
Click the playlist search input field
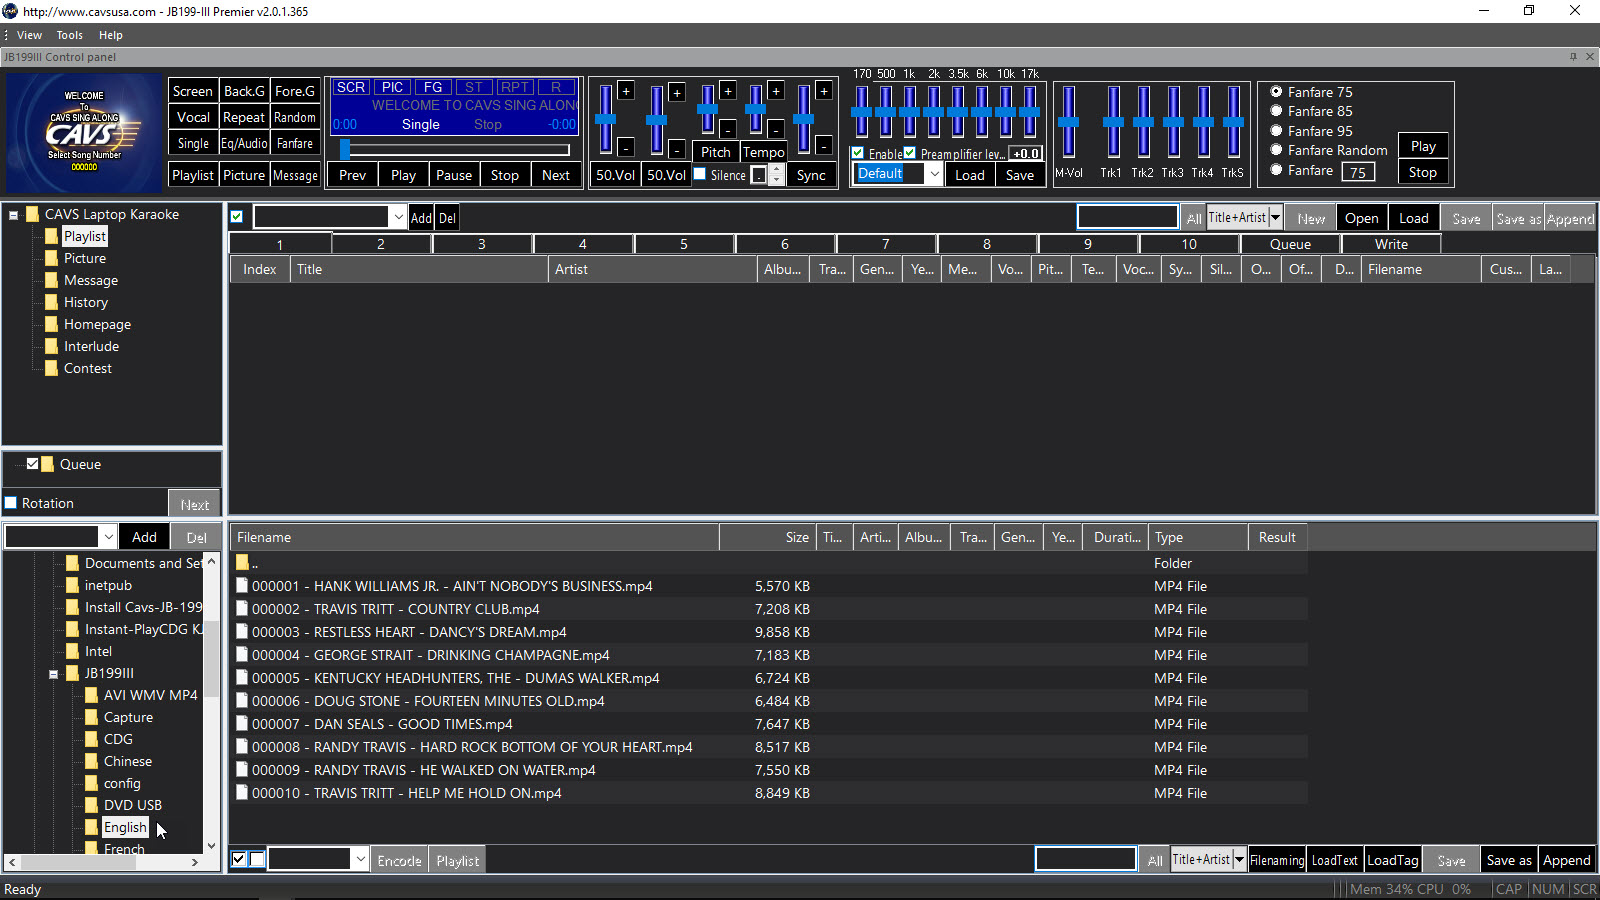click(x=1127, y=217)
